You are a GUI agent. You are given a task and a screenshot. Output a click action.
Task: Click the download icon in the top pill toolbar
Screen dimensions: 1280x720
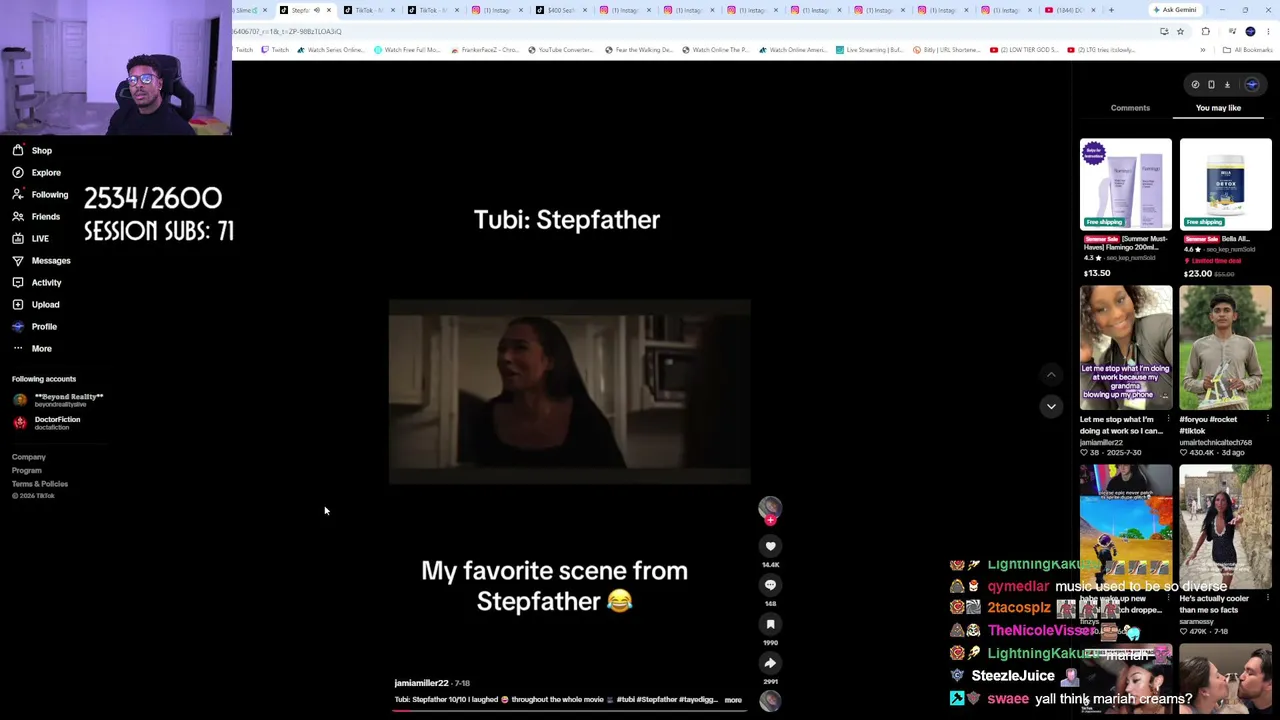[1227, 85]
